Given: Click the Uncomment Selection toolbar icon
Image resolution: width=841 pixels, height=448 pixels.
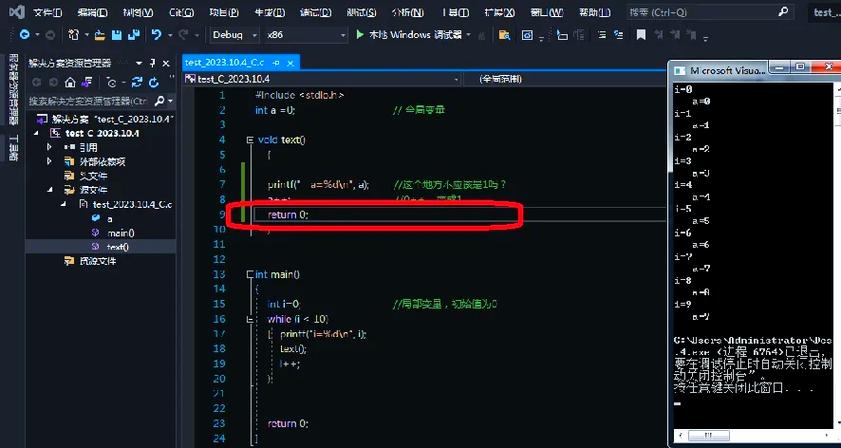Looking at the screenshot, I should 619,35.
